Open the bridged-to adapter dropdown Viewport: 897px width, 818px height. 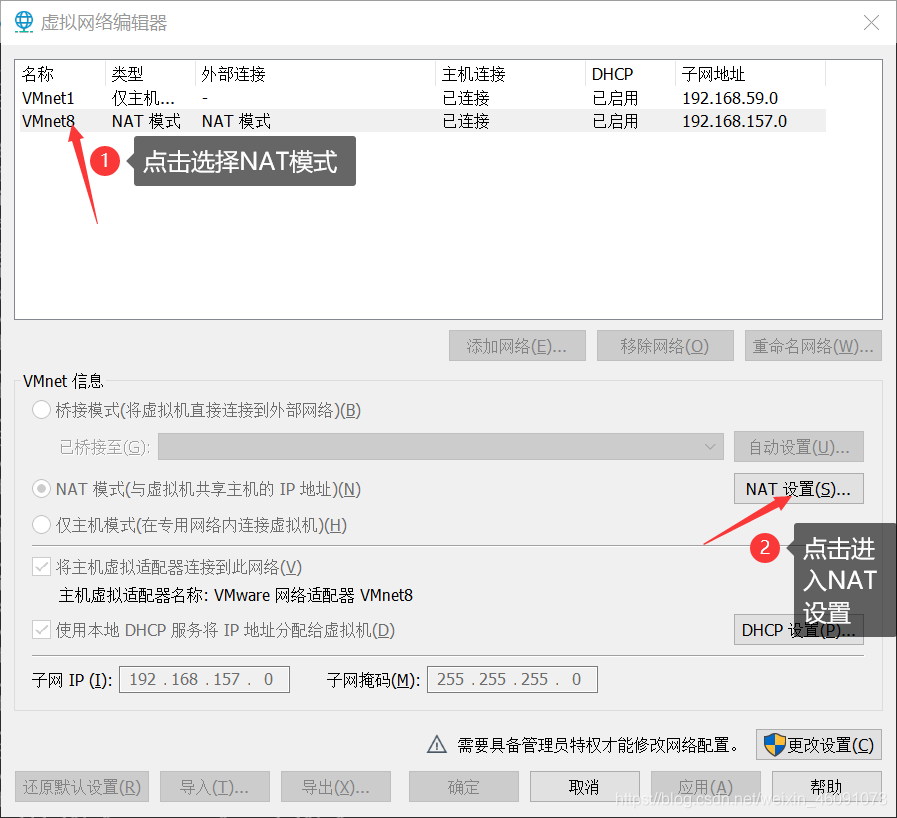(440, 446)
